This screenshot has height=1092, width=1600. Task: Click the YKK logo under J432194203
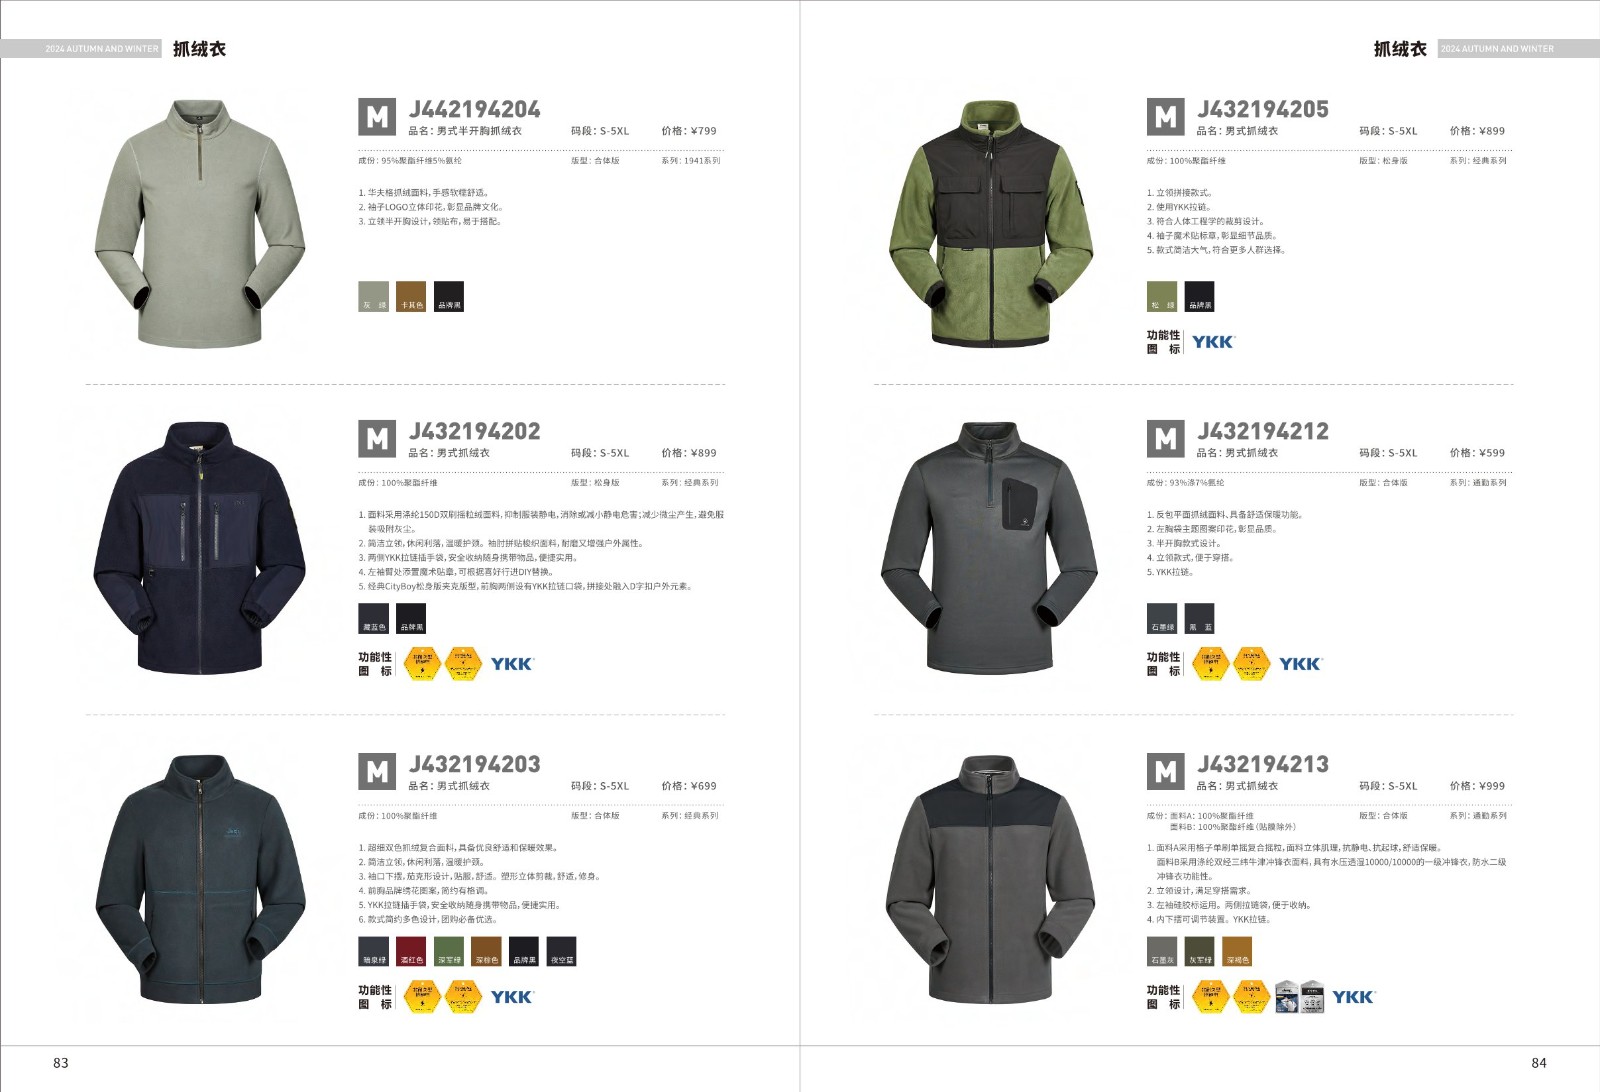[512, 997]
